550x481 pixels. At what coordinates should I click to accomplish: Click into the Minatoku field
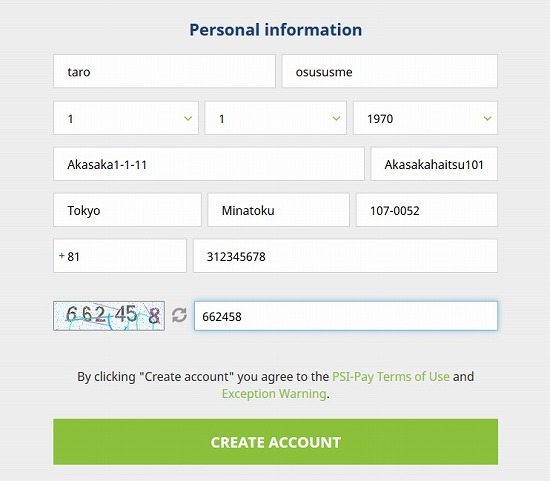click(279, 210)
